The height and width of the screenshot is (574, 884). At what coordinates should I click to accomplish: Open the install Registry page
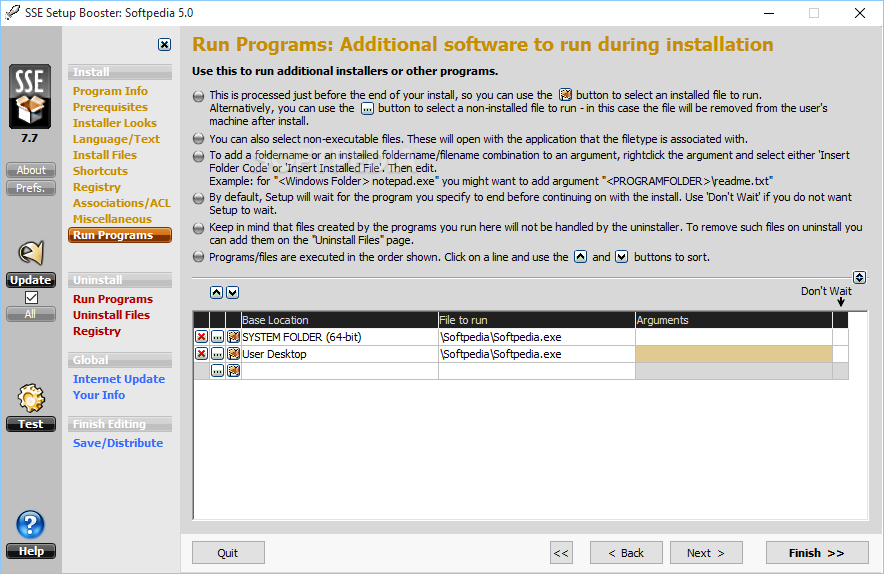tap(96, 187)
